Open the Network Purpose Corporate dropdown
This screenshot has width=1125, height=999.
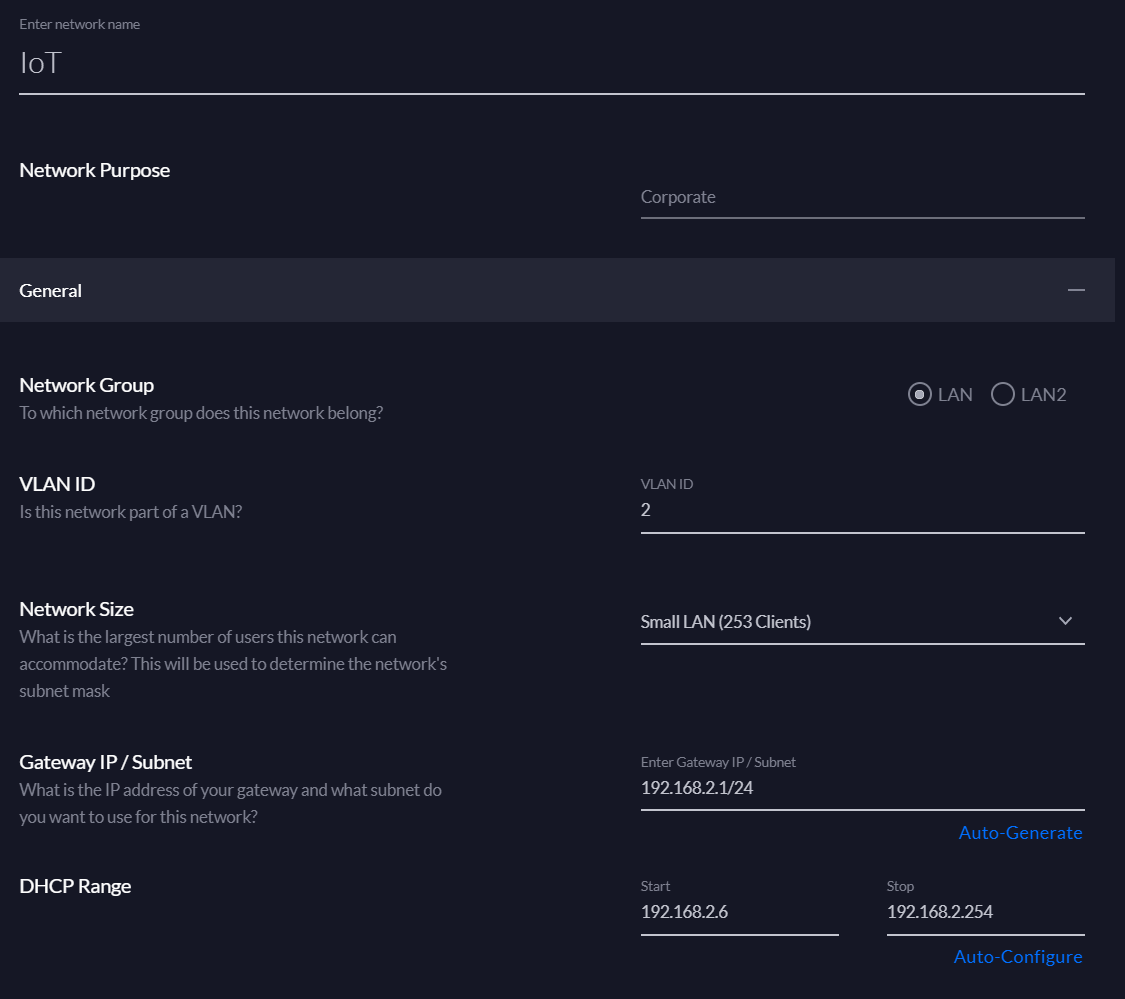click(x=862, y=197)
